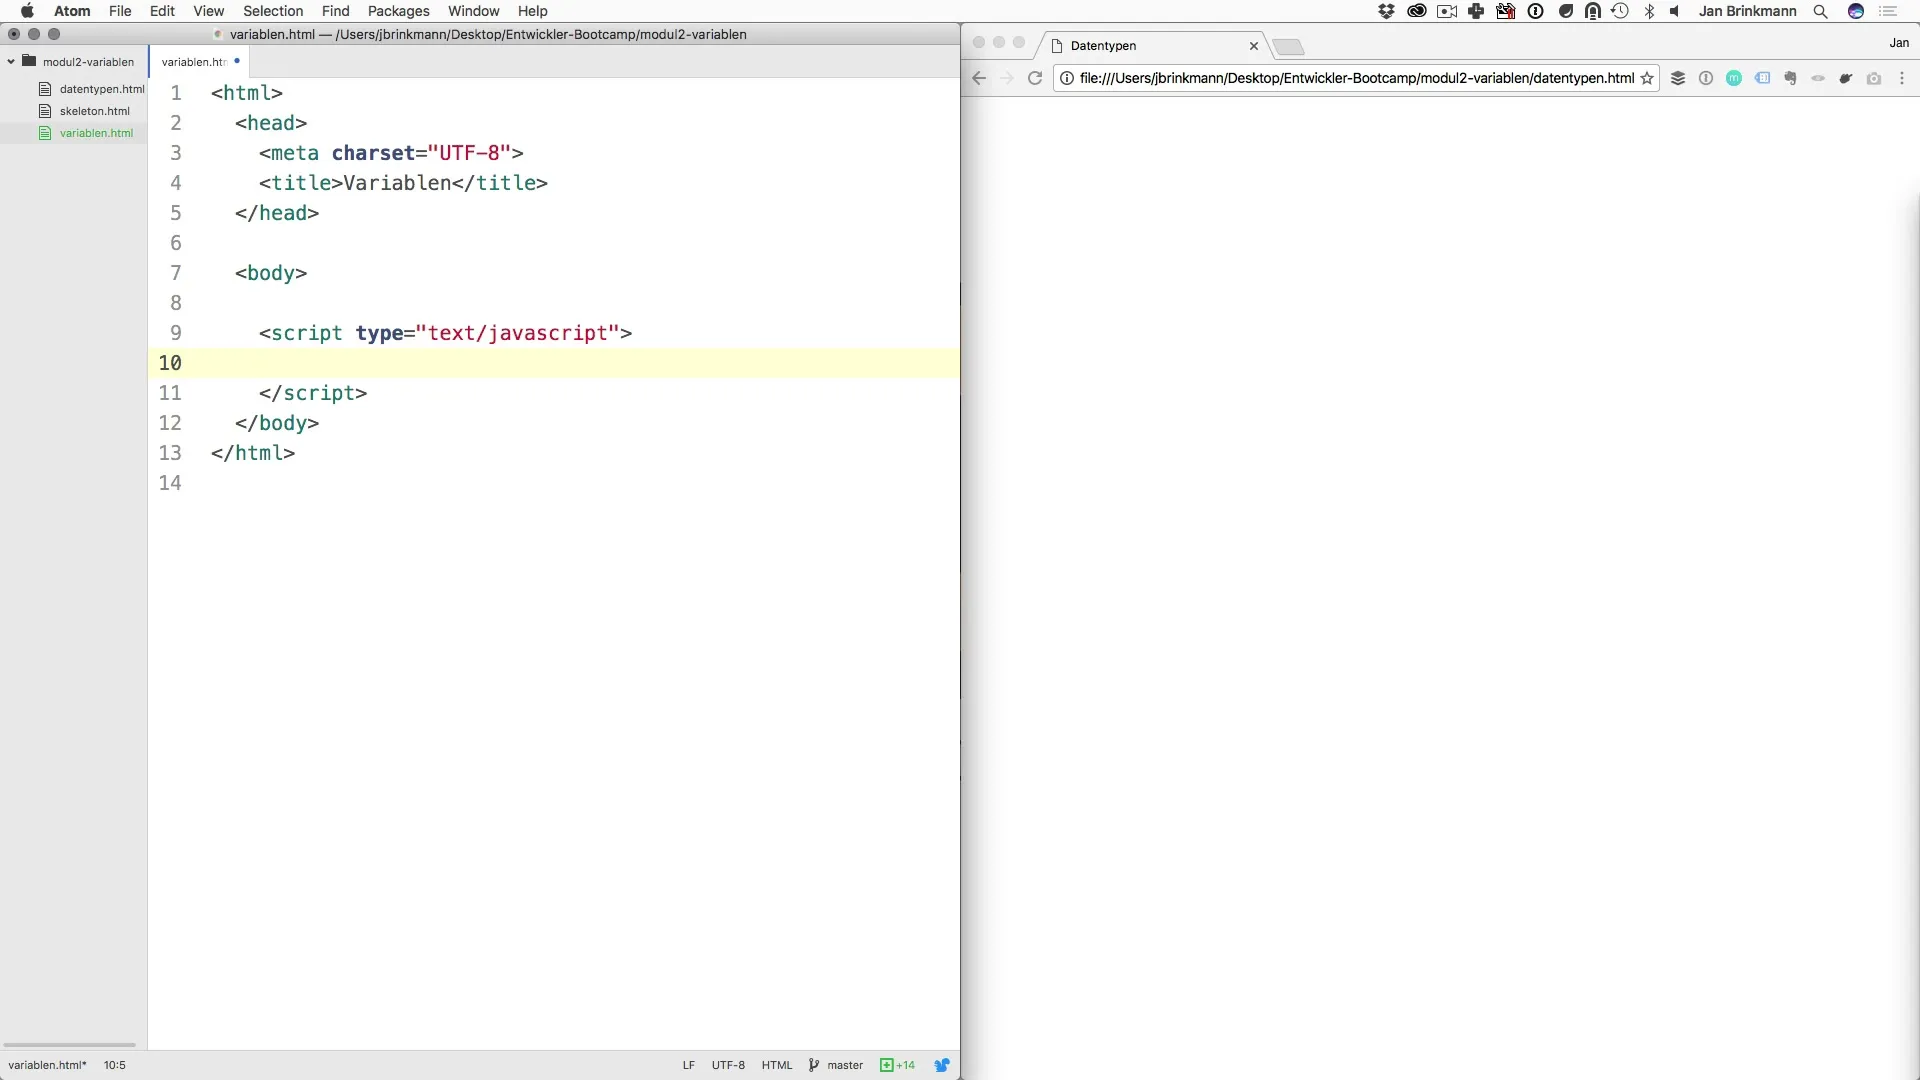Click the green +14 git diff indicator
1920x1080 pixels.
(897, 1065)
